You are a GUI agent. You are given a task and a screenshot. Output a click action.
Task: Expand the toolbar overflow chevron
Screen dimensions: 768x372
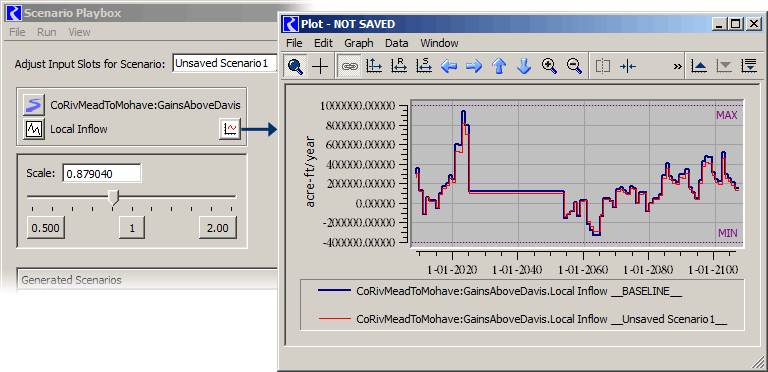point(678,66)
